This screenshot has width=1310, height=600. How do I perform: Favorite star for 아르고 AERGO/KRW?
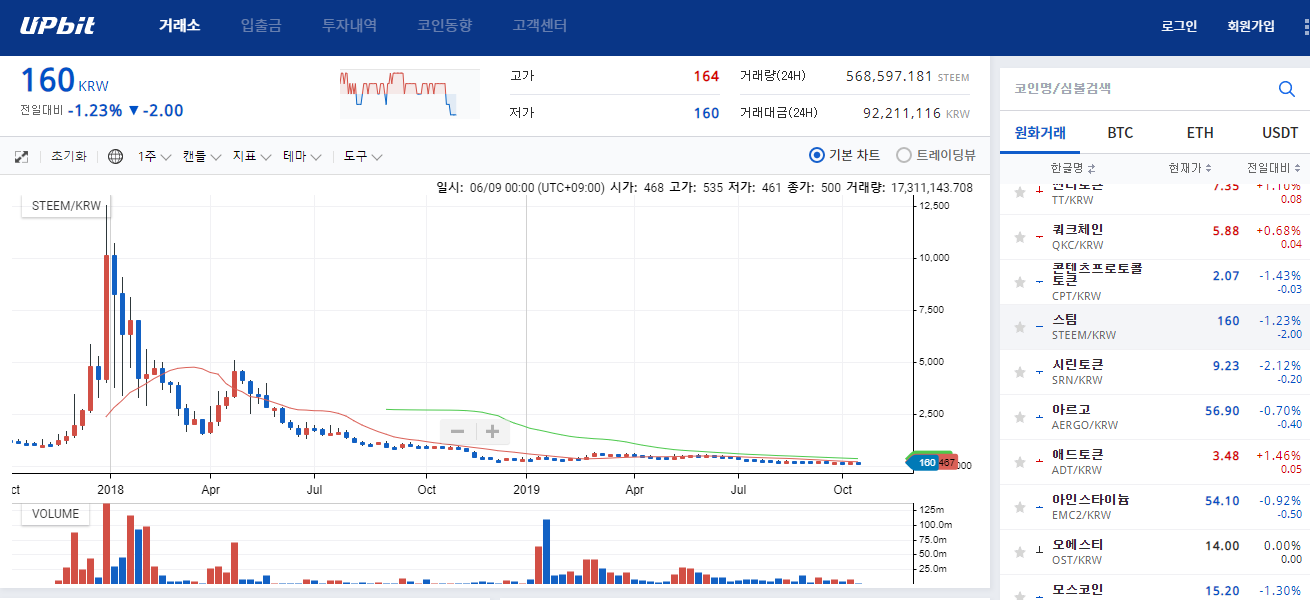[1019, 417]
